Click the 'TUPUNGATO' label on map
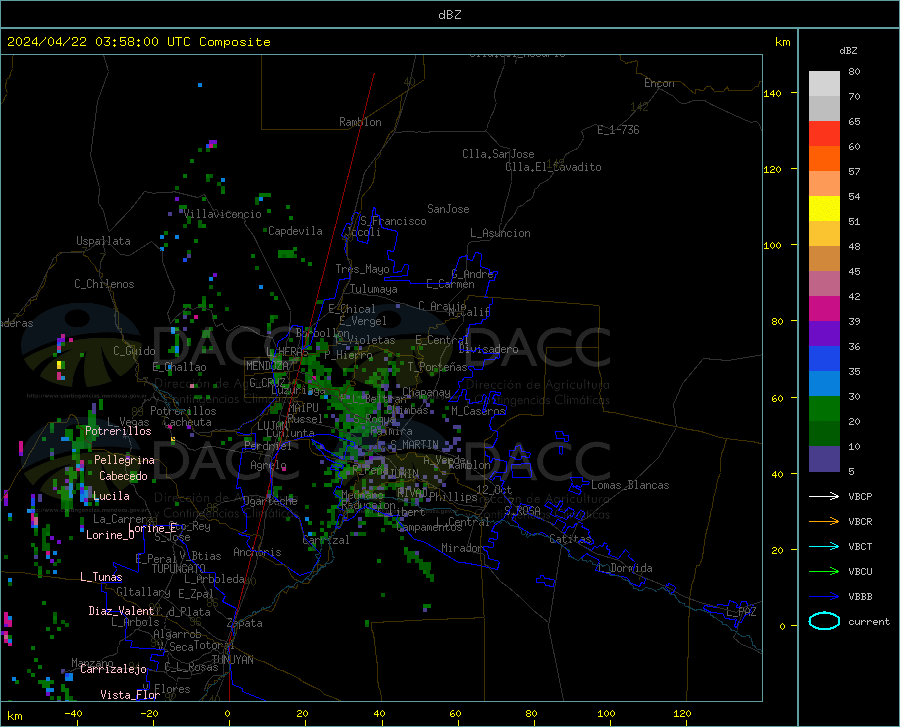 coord(179,569)
